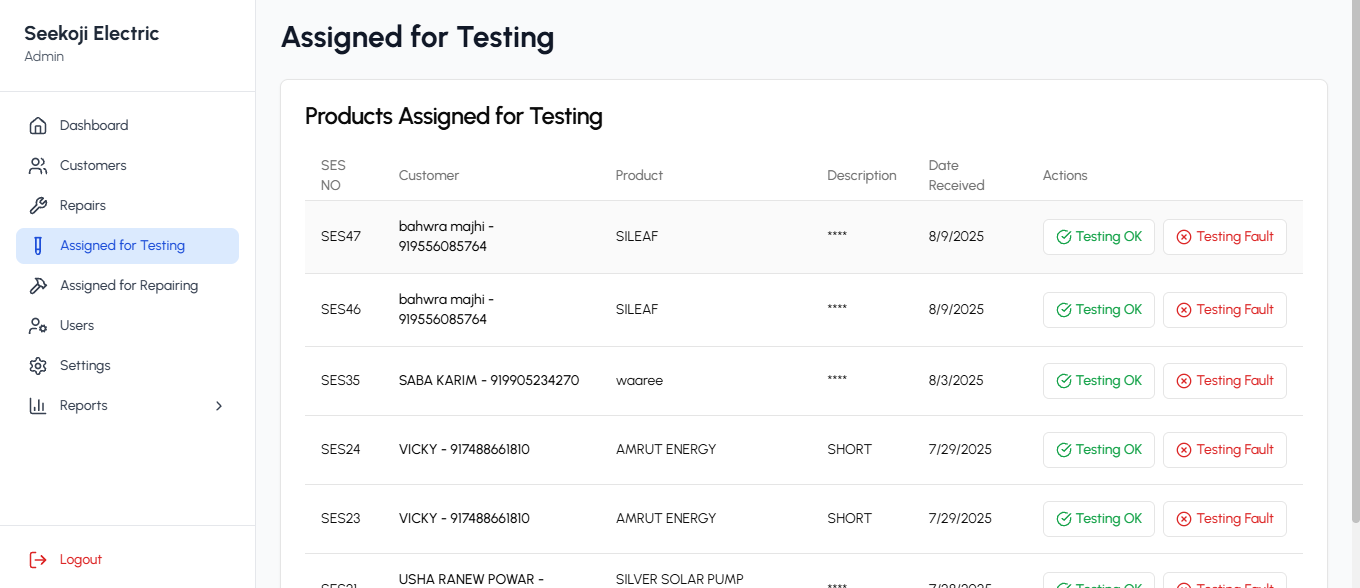Click the Settings gear icon
This screenshot has height=588, width=1360.
(x=38, y=366)
